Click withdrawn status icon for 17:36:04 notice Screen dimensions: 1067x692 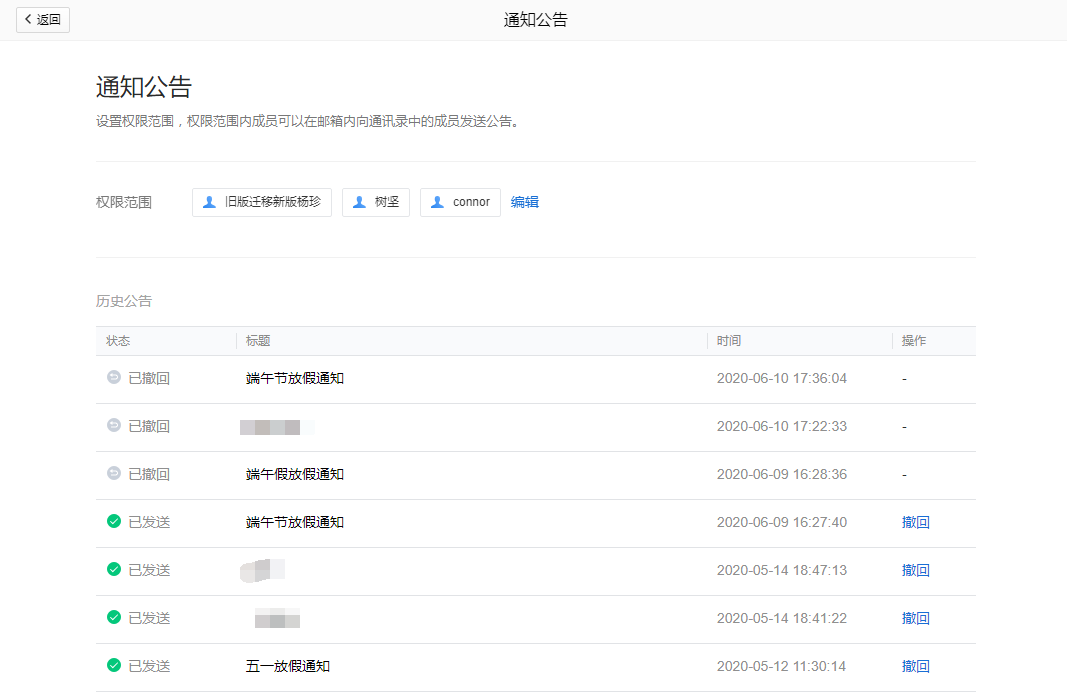point(114,378)
